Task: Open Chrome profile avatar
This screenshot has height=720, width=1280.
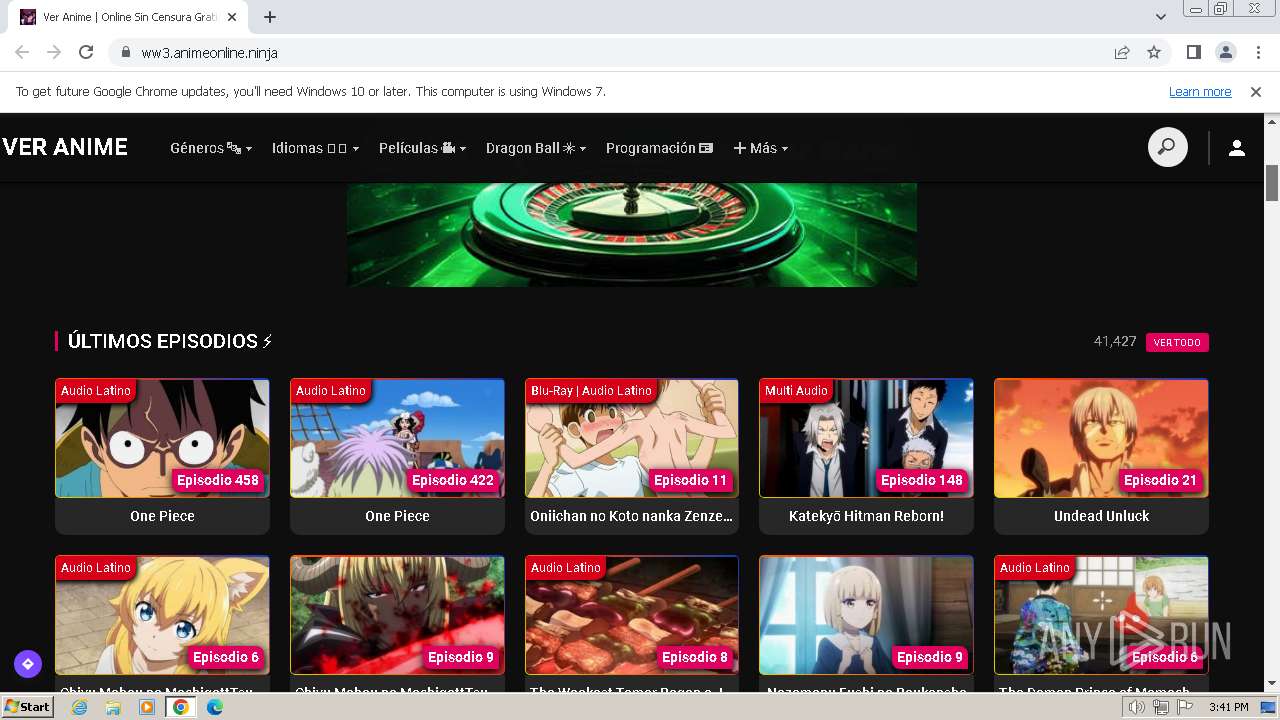Action: click(x=1225, y=52)
